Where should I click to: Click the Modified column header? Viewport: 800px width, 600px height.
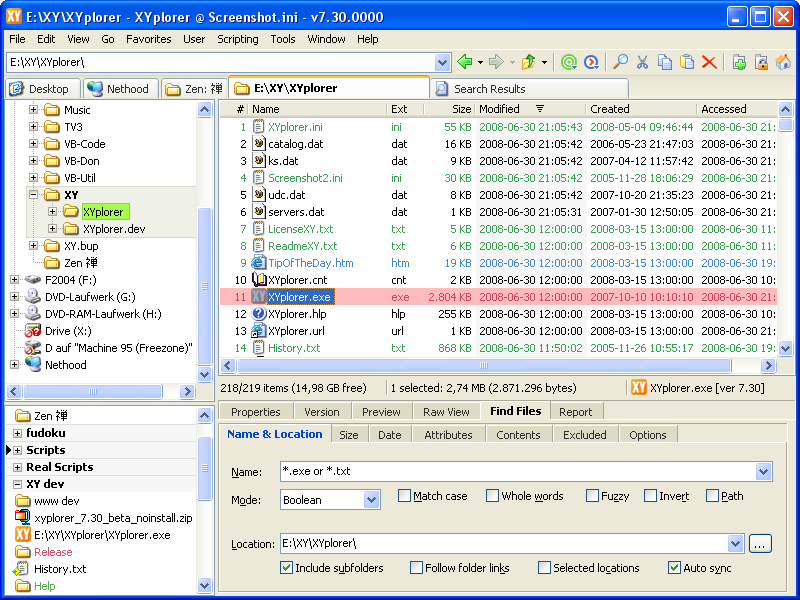tap(531, 109)
